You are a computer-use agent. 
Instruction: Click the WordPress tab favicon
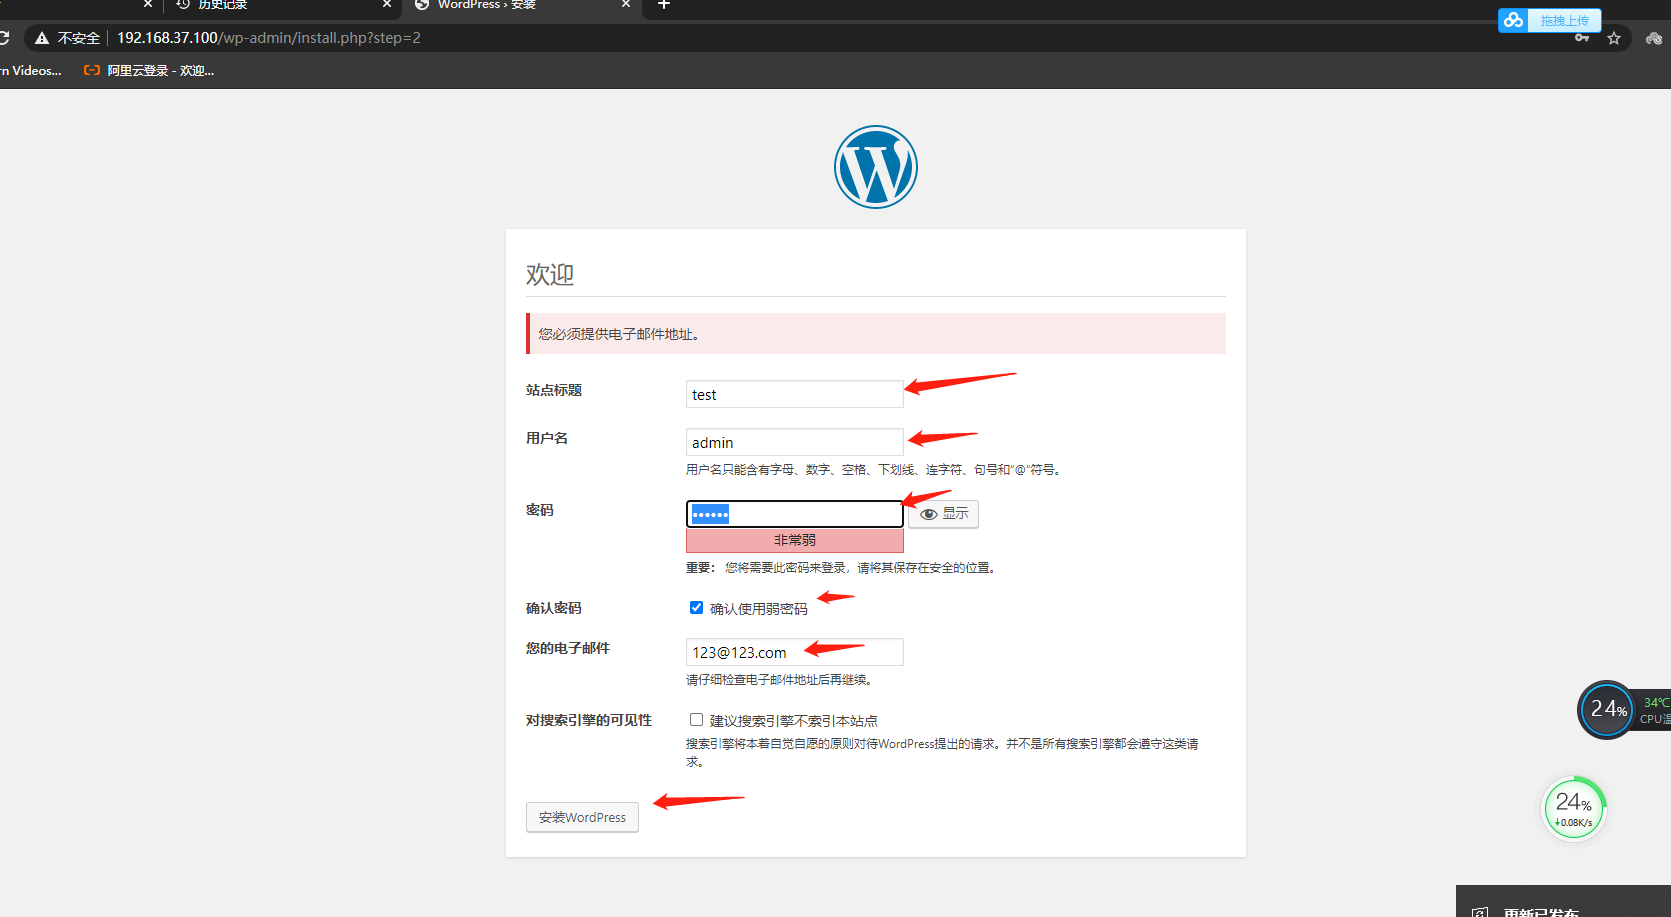[x=422, y=5]
